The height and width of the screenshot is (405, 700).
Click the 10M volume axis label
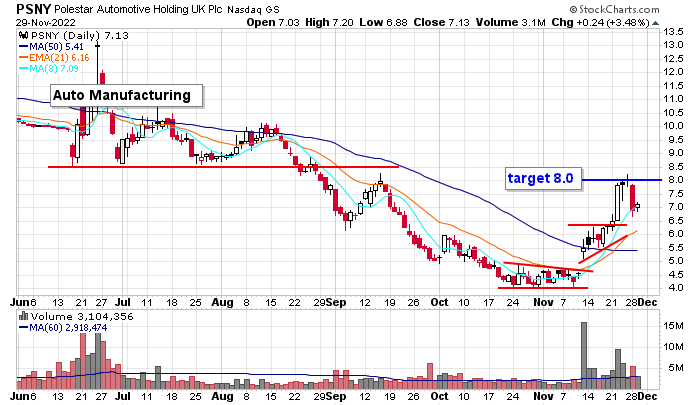click(673, 347)
